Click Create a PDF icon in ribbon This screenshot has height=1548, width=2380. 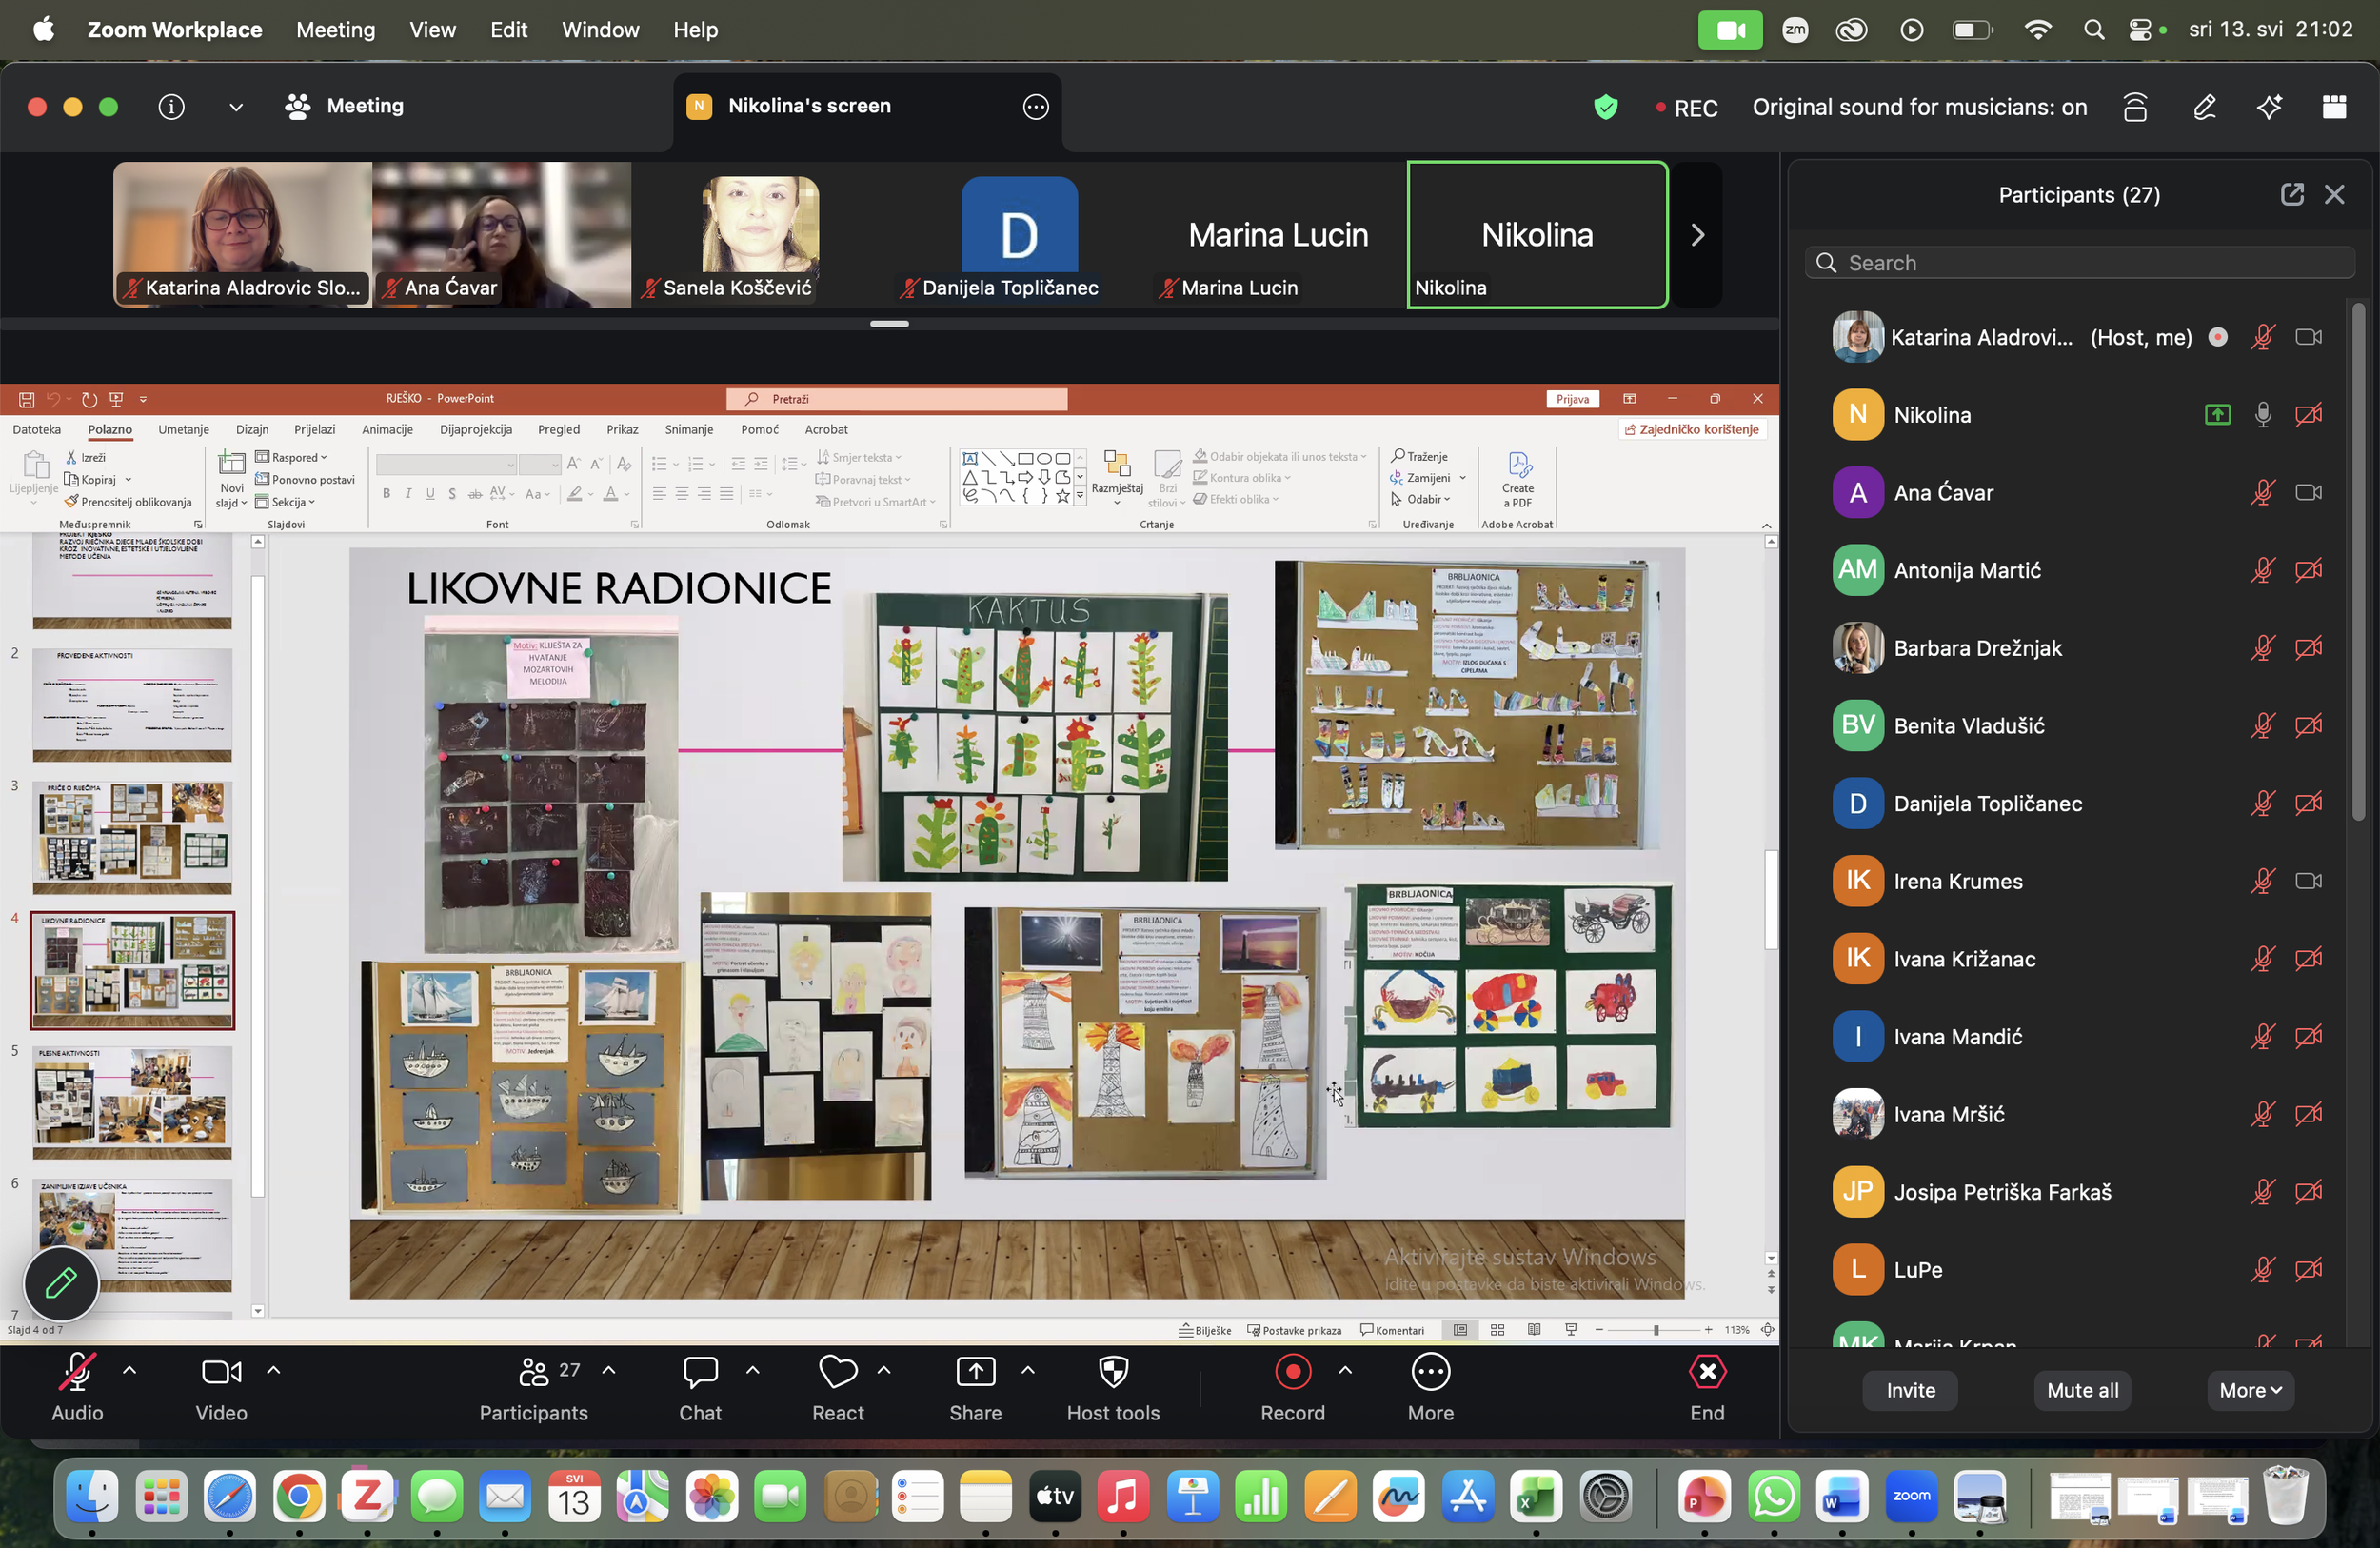(1517, 479)
